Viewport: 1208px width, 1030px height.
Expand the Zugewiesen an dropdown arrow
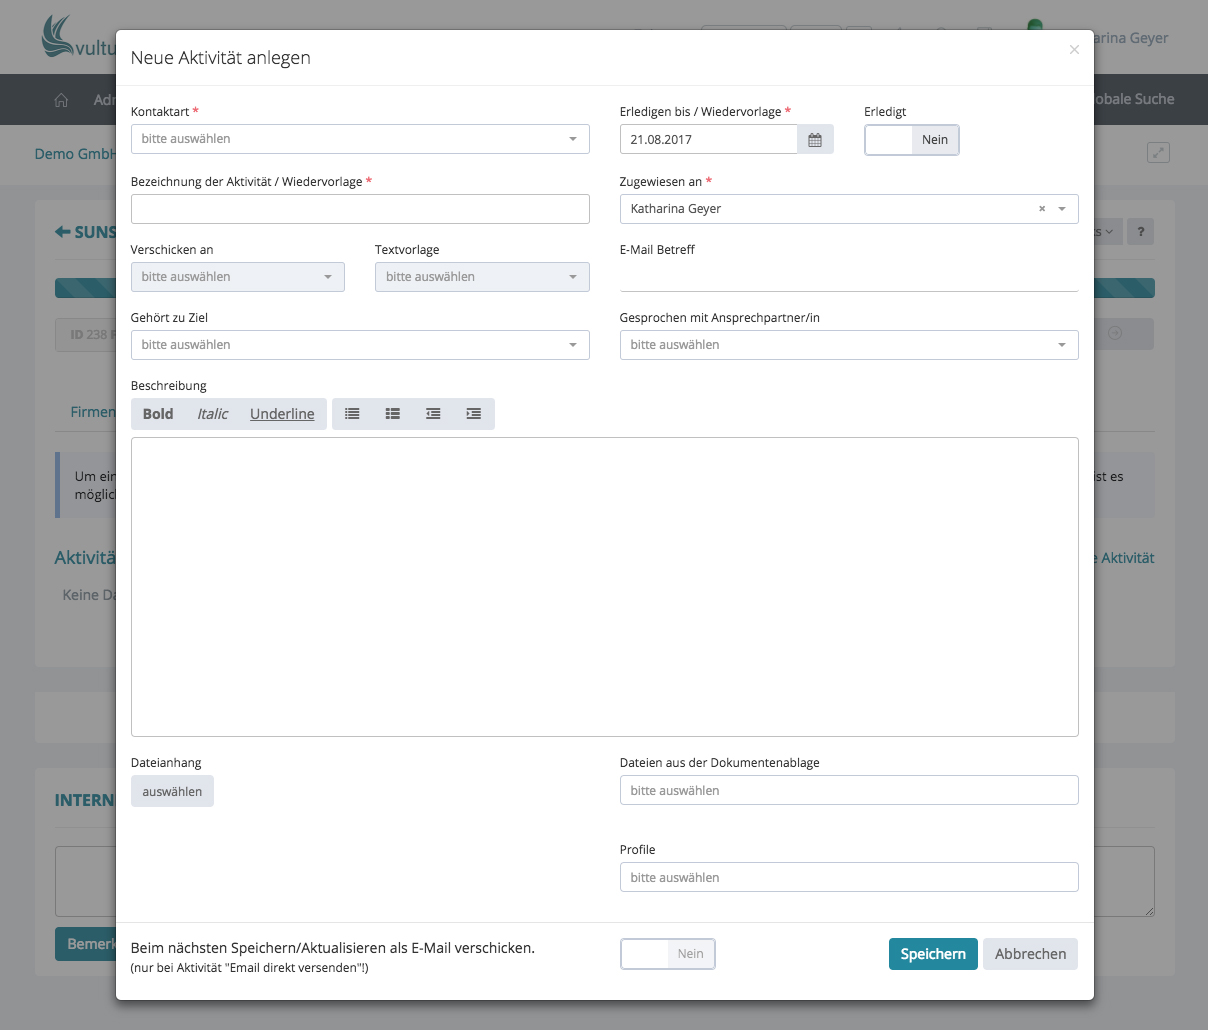pyautogui.click(x=1062, y=209)
